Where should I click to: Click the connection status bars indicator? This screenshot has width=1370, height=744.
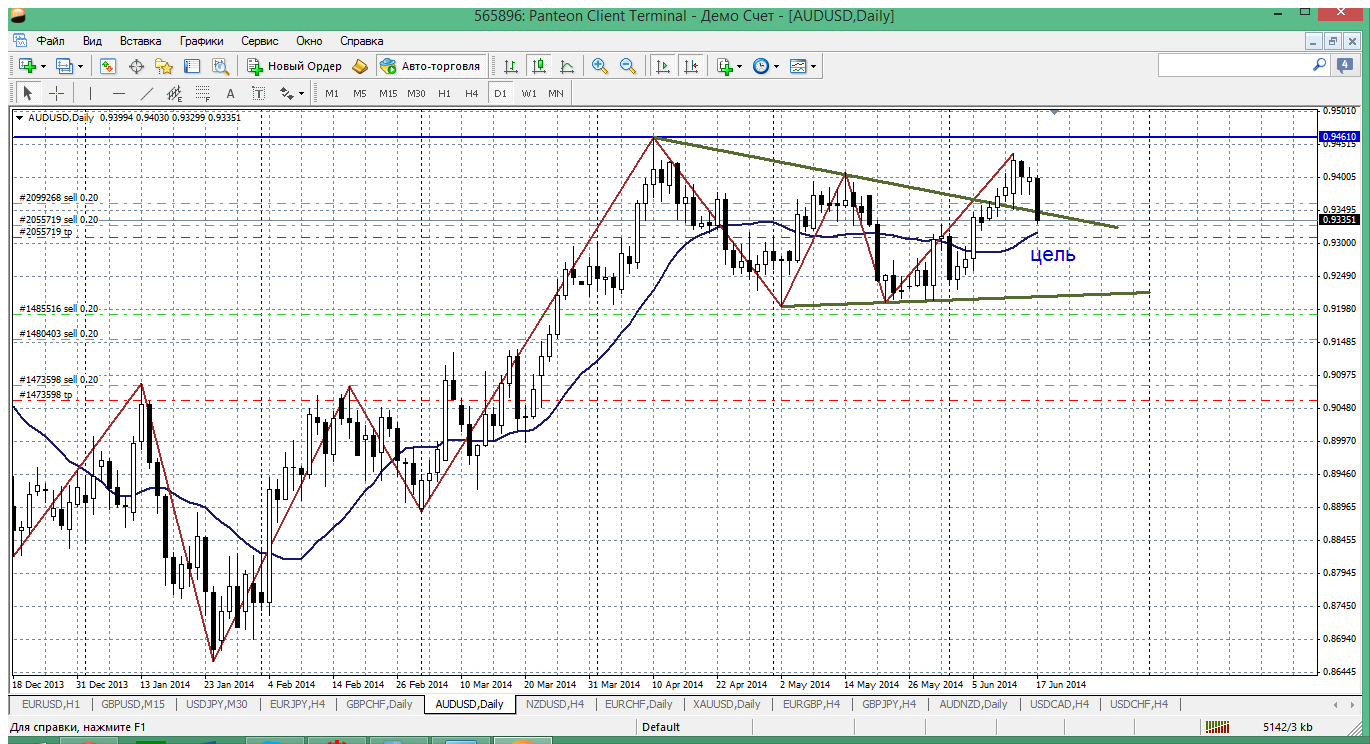[1216, 727]
